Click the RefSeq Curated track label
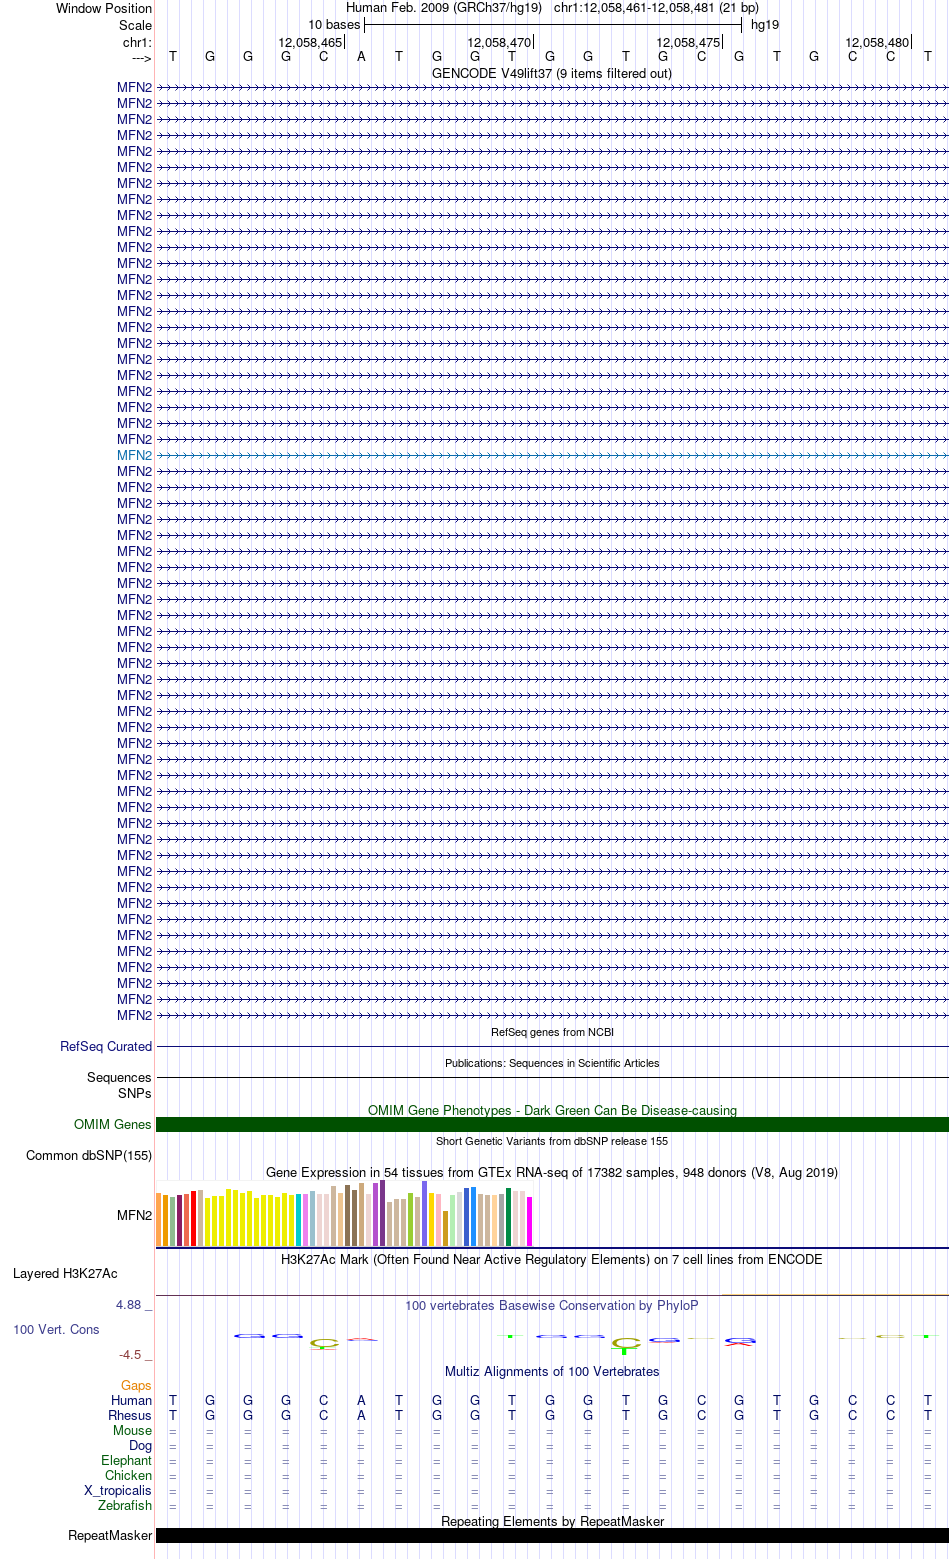 tap(106, 1046)
